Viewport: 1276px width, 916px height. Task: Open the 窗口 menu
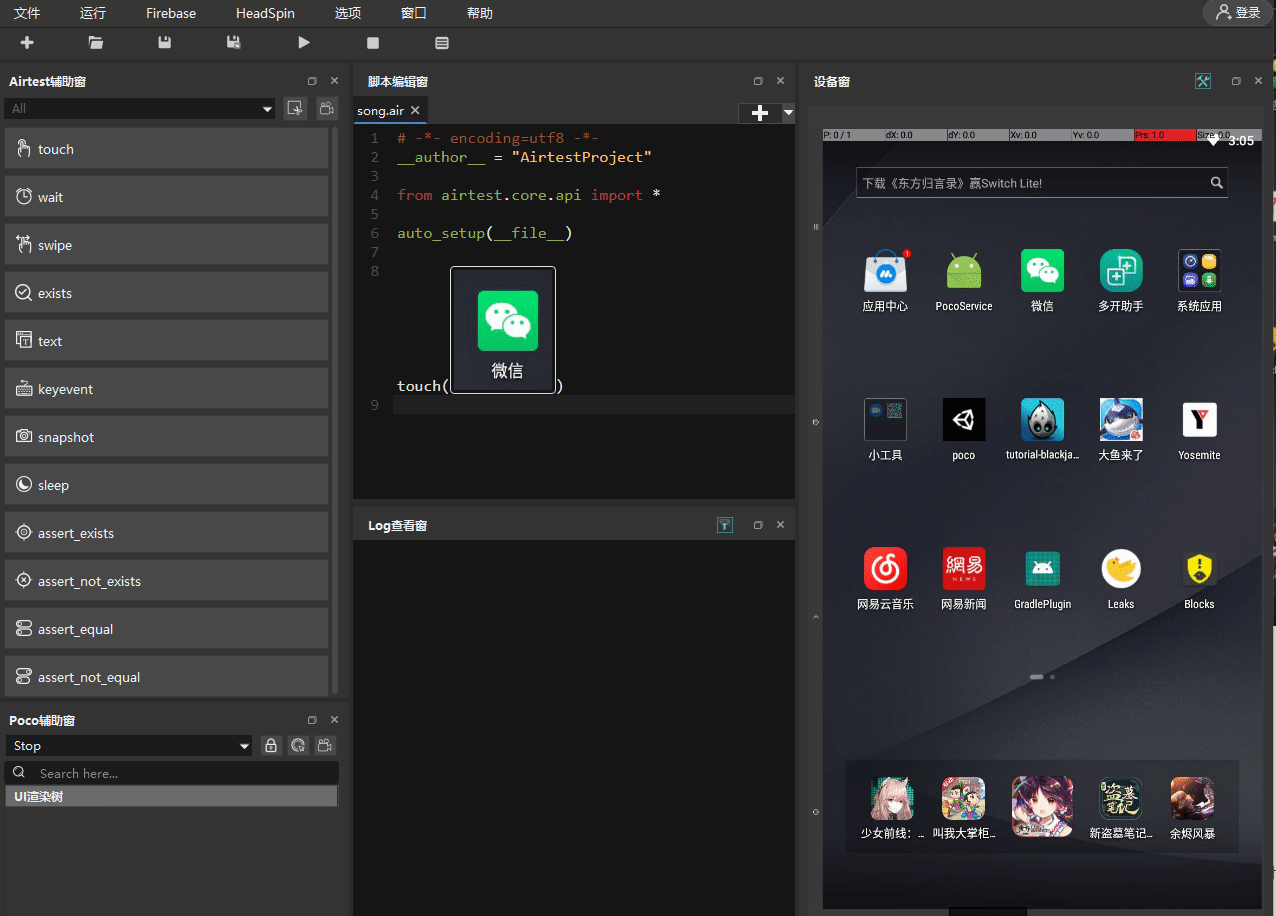point(414,13)
